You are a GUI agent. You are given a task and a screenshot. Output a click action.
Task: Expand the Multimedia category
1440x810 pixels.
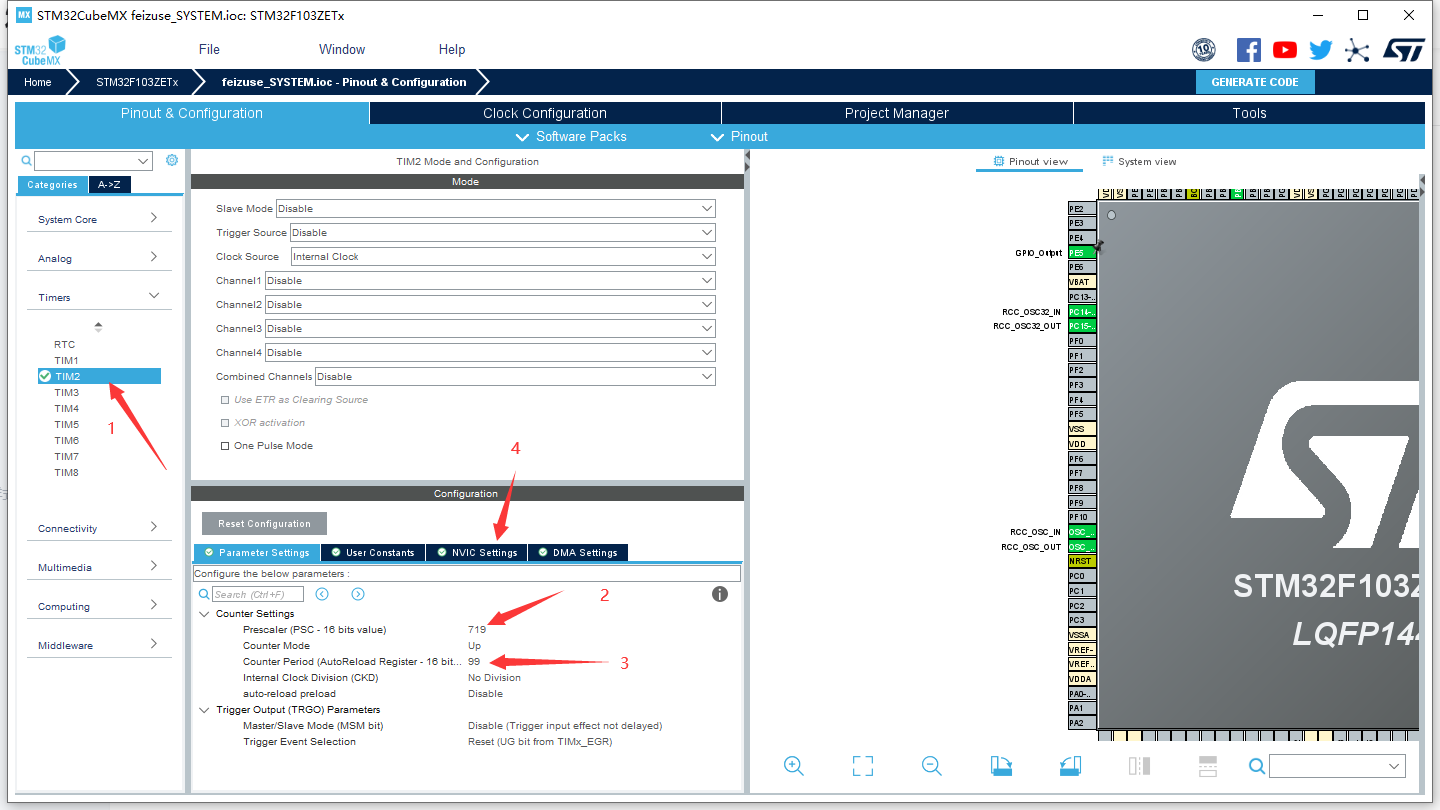(98, 567)
